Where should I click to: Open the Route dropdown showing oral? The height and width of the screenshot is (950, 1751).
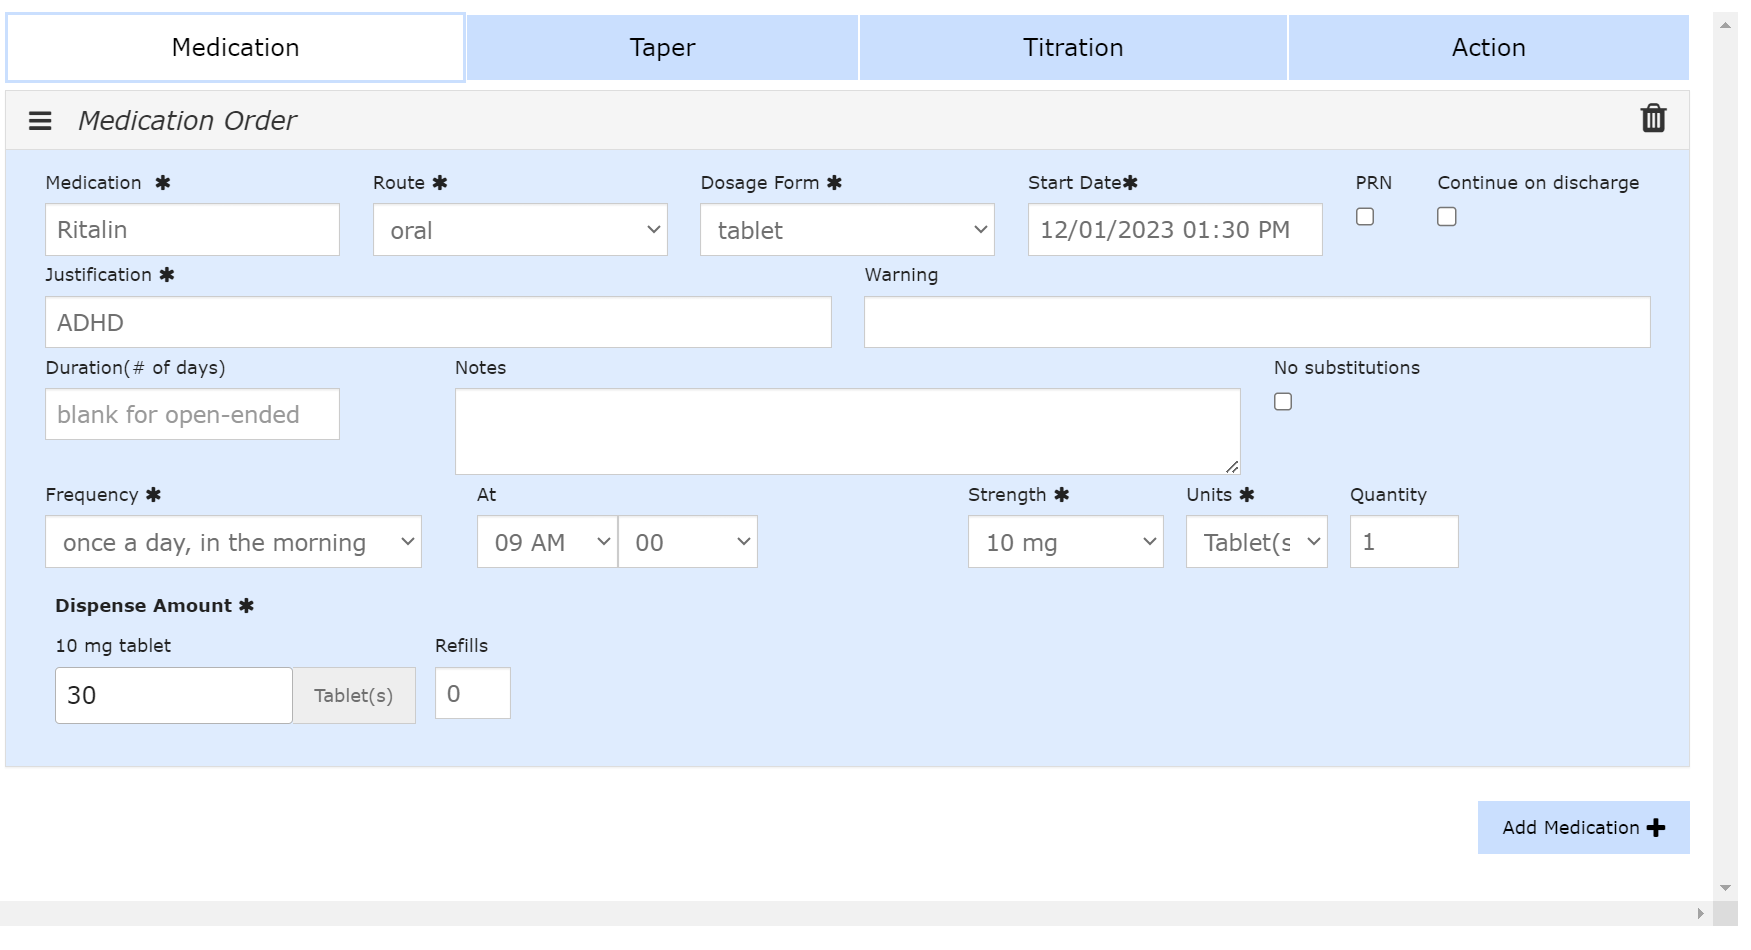coord(520,230)
